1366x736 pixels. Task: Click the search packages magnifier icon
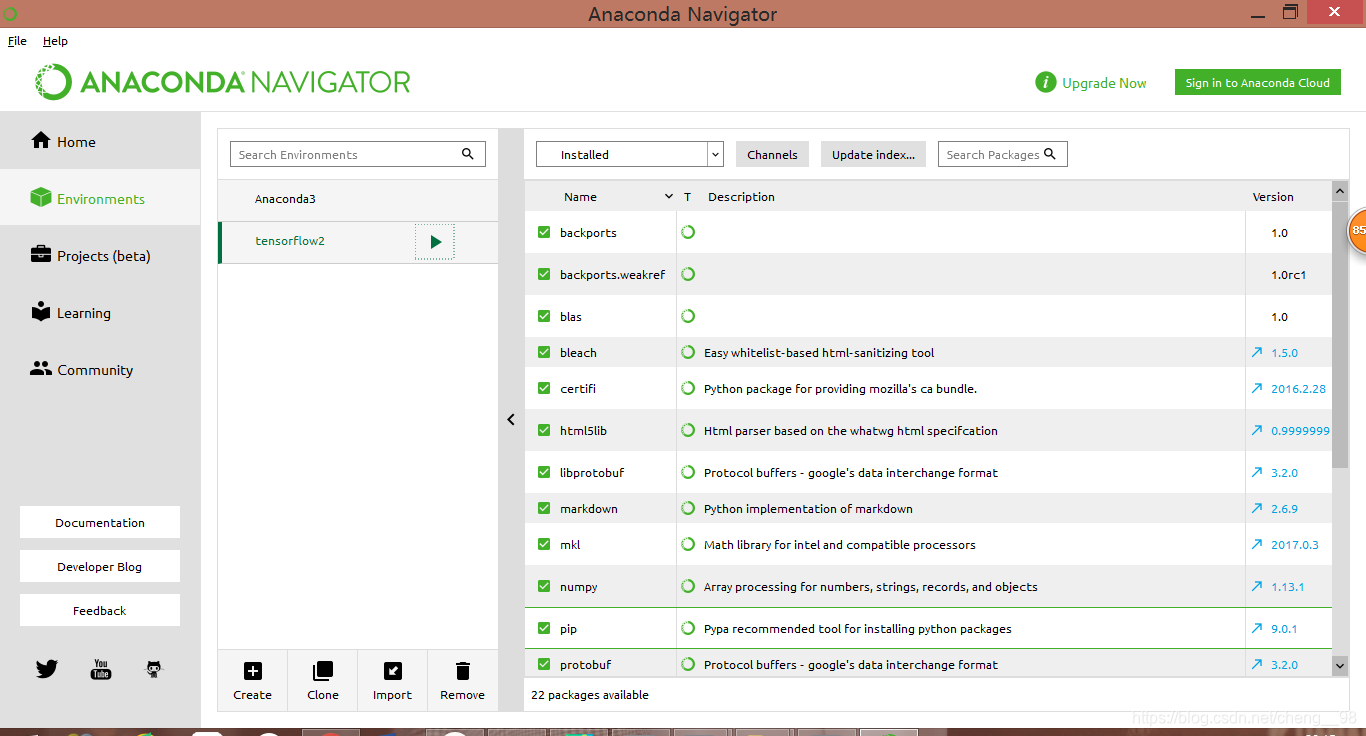coord(1050,154)
